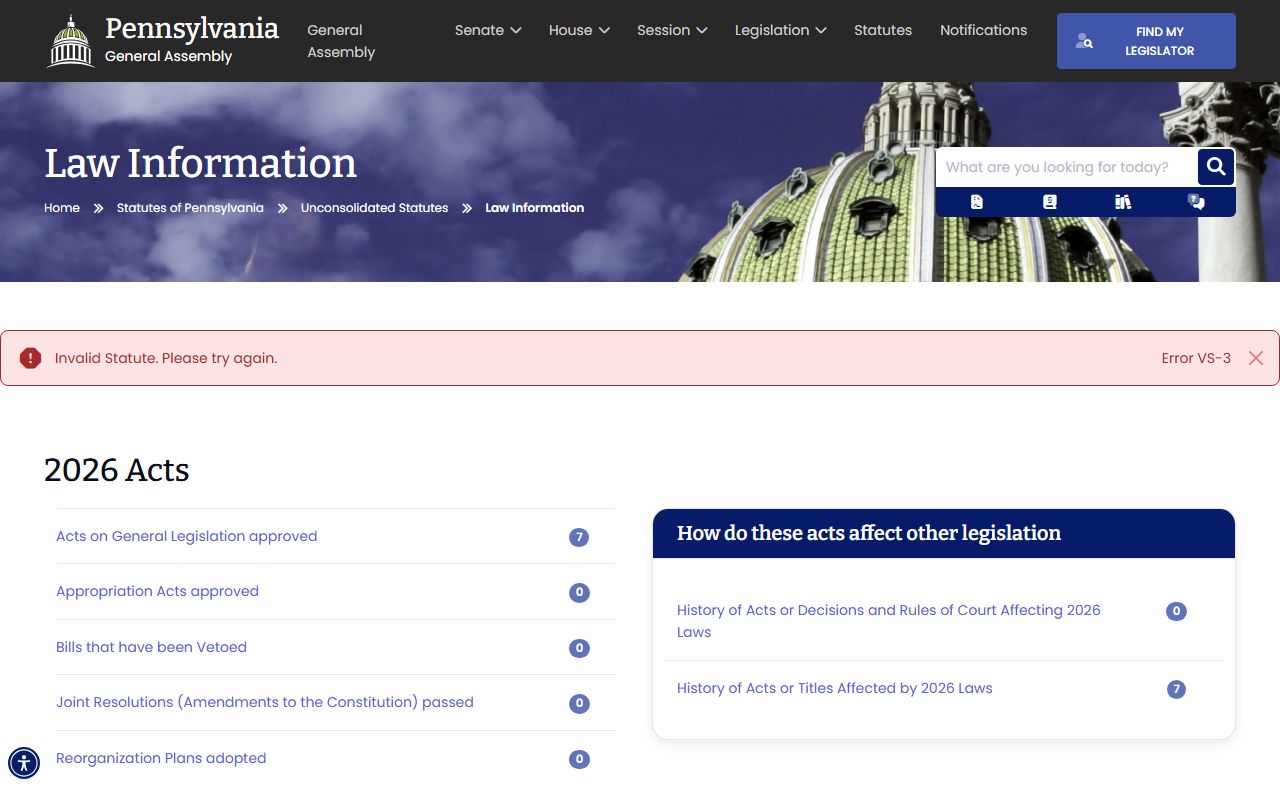Focus the 'What are you looking for today?' field

1066,167
